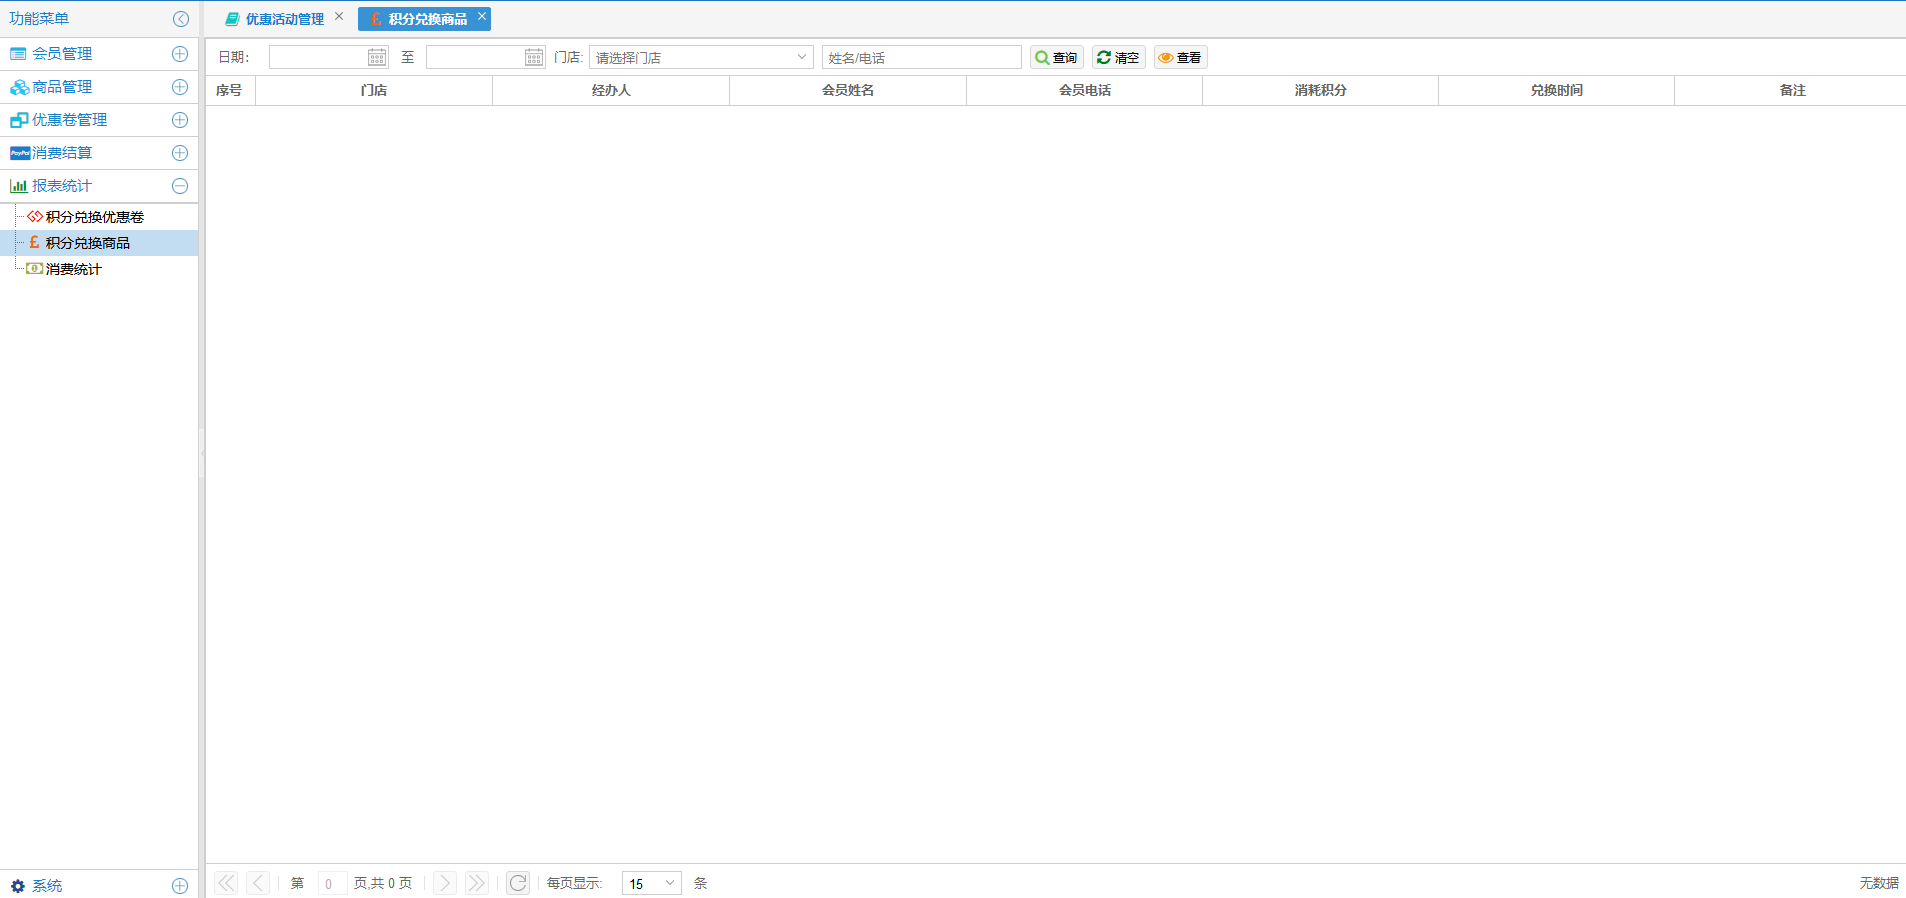Screen dimensions: 1906x898
Task: Close the 优惠活动管理 tab
Action: (x=339, y=16)
